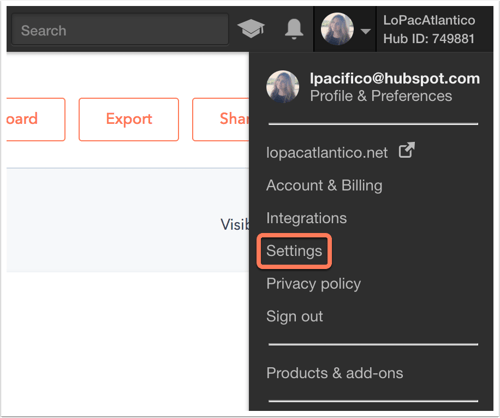The image size is (500, 418).
Task: Click the partially hidden Share button
Action: click(221, 119)
